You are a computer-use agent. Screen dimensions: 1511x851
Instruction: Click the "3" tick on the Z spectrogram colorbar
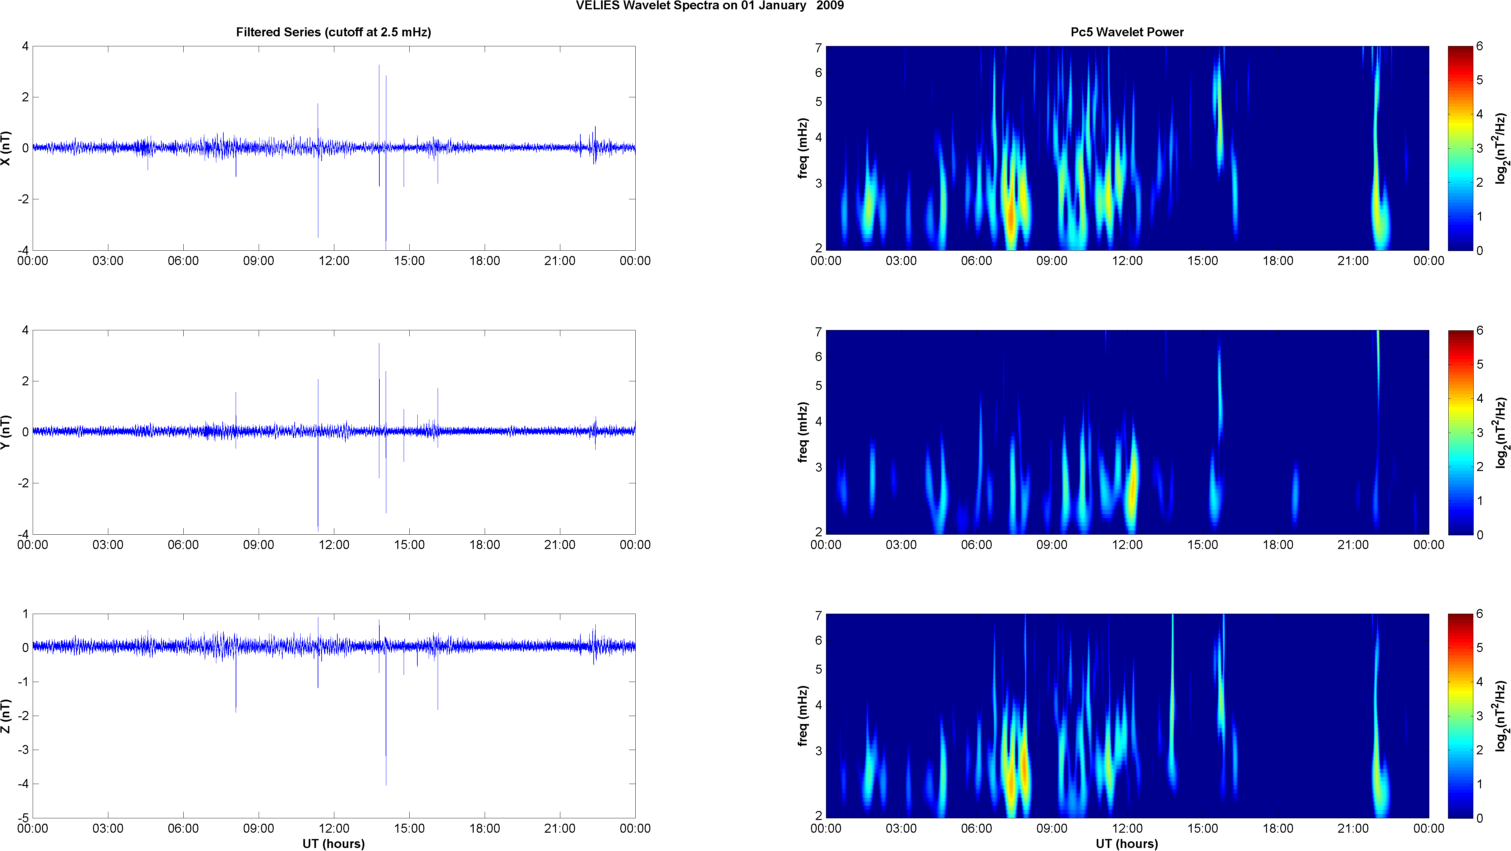[1480, 716]
